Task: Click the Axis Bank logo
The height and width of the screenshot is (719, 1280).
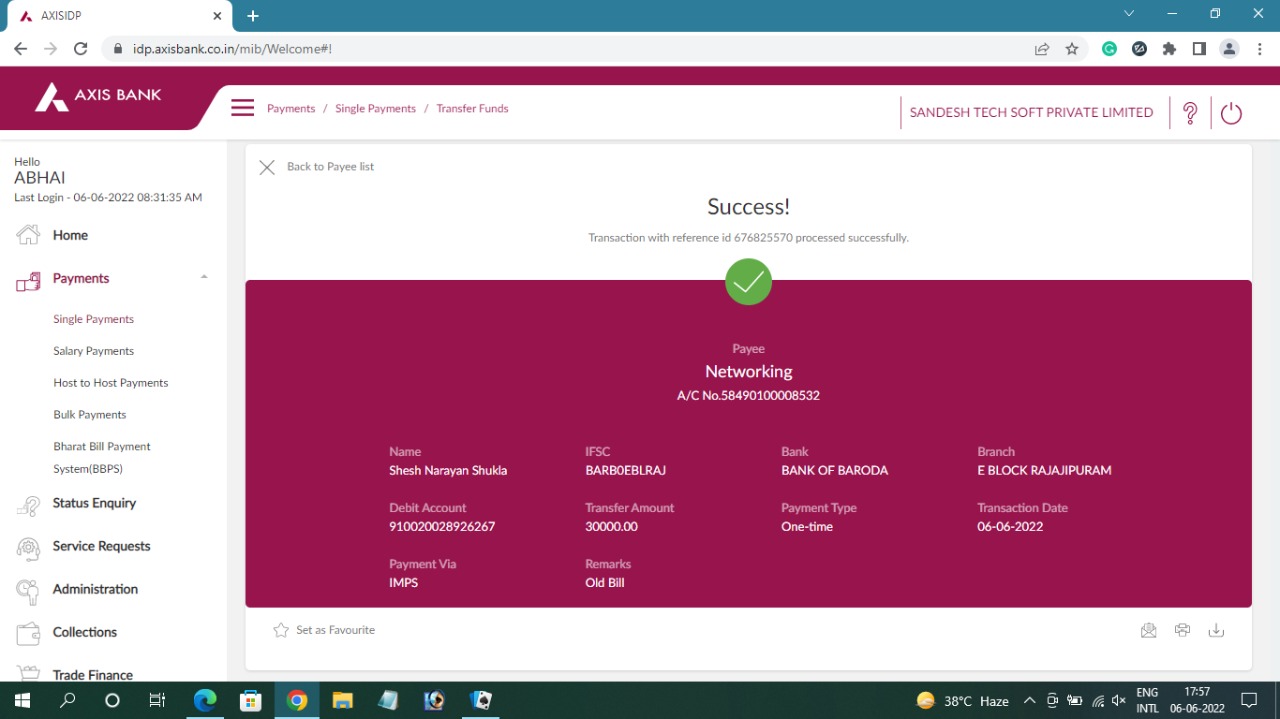Action: [x=98, y=96]
